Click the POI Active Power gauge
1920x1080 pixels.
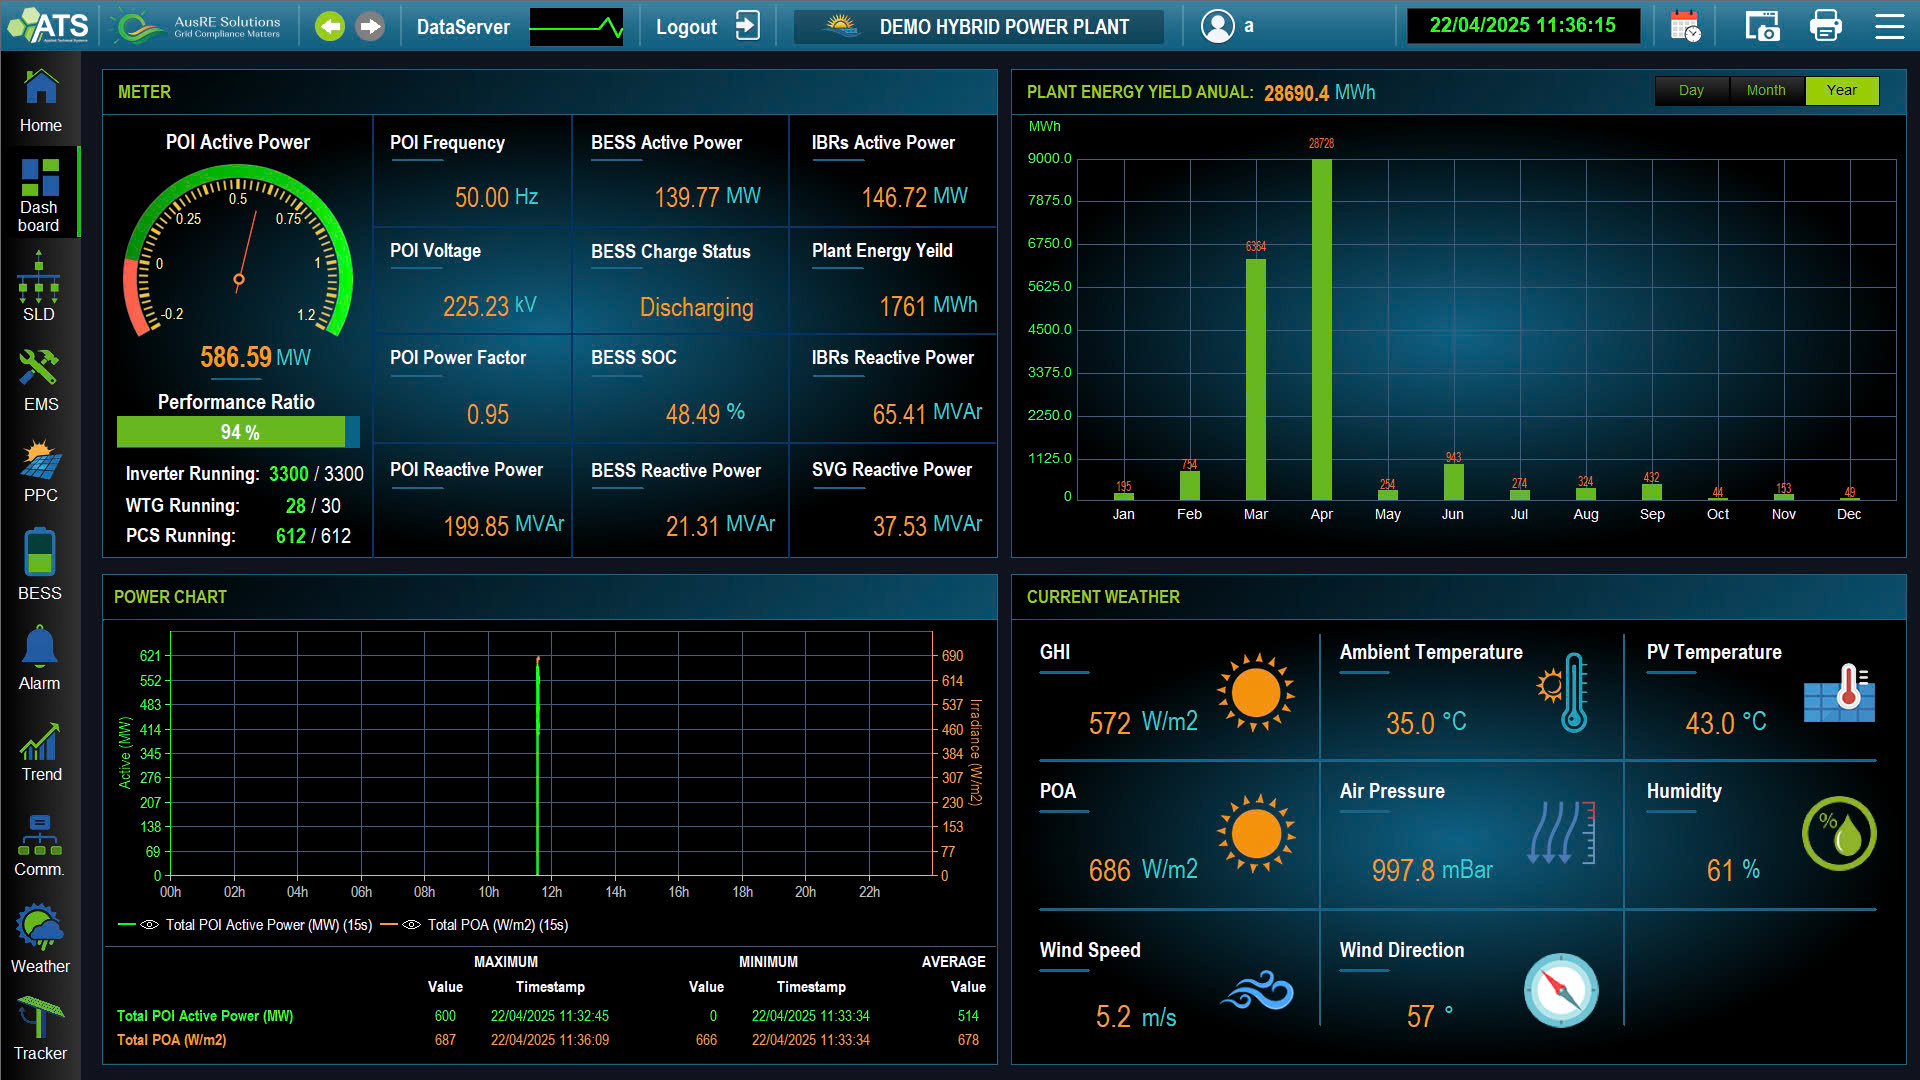click(238, 252)
